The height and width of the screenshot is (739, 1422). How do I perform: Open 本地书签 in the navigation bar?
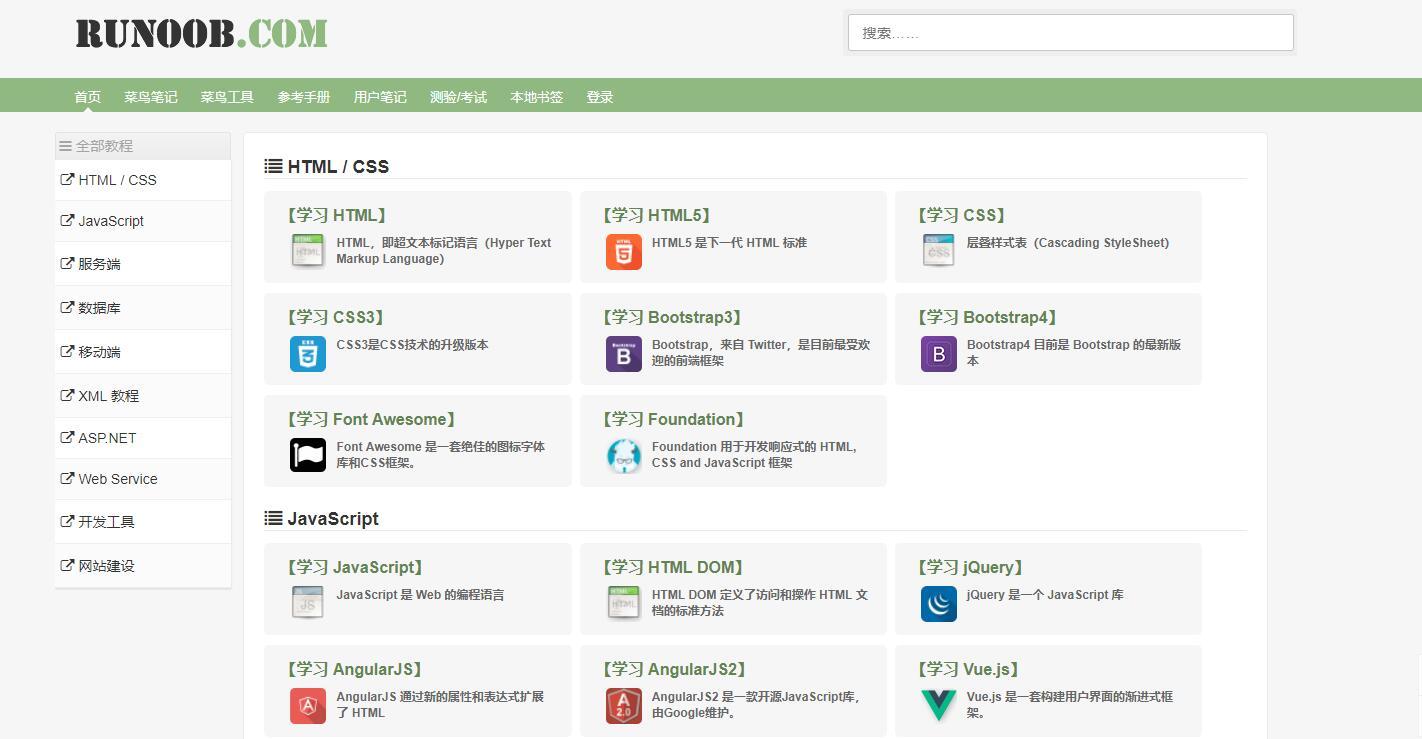click(x=537, y=97)
